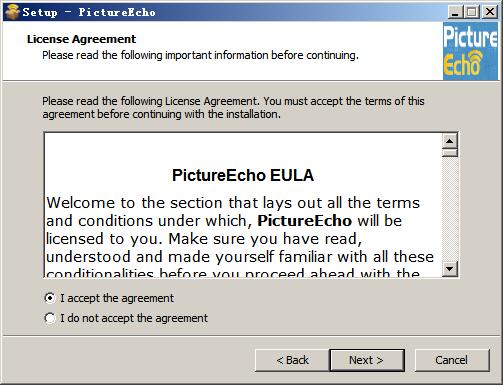Click the EULA scrollbar down arrow
The height and width of the screenshot is (385, 503).
point(450,269)
